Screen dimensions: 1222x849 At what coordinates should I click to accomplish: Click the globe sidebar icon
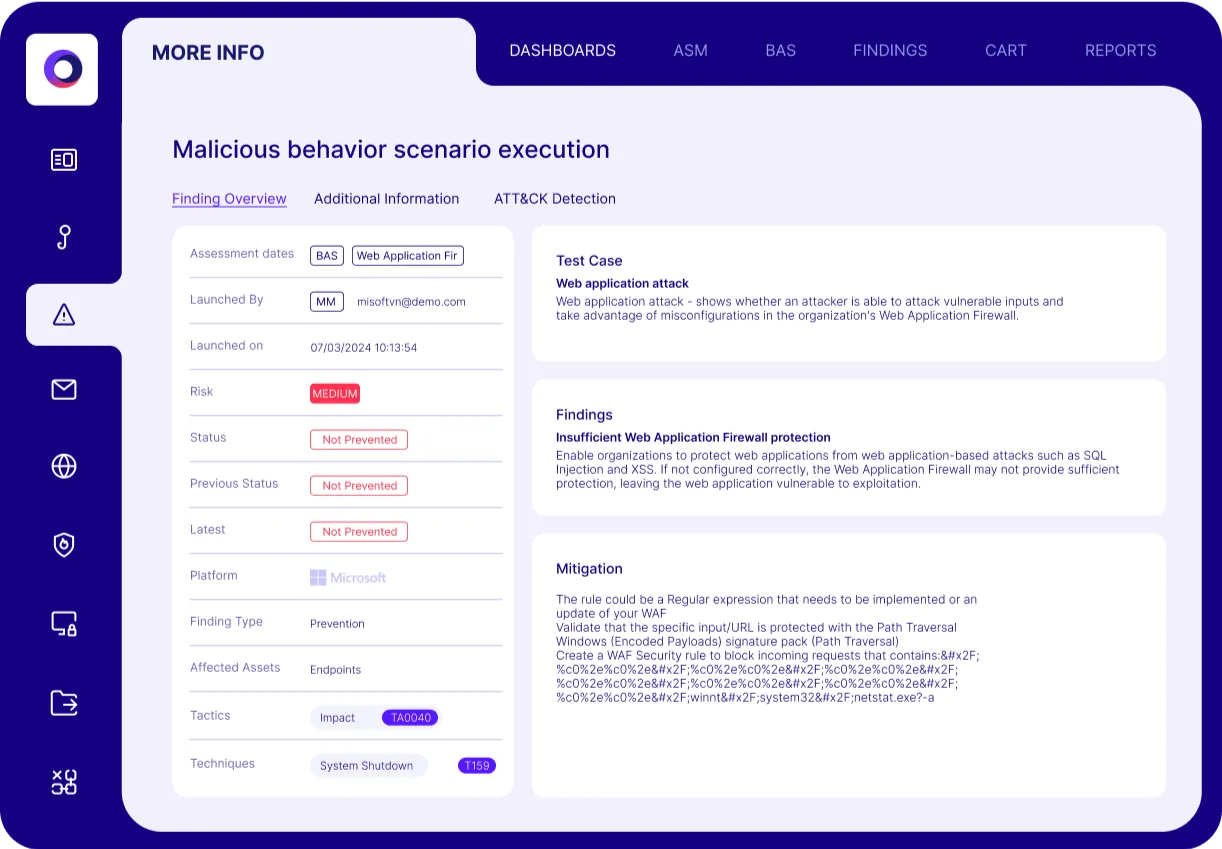(64, 466)
